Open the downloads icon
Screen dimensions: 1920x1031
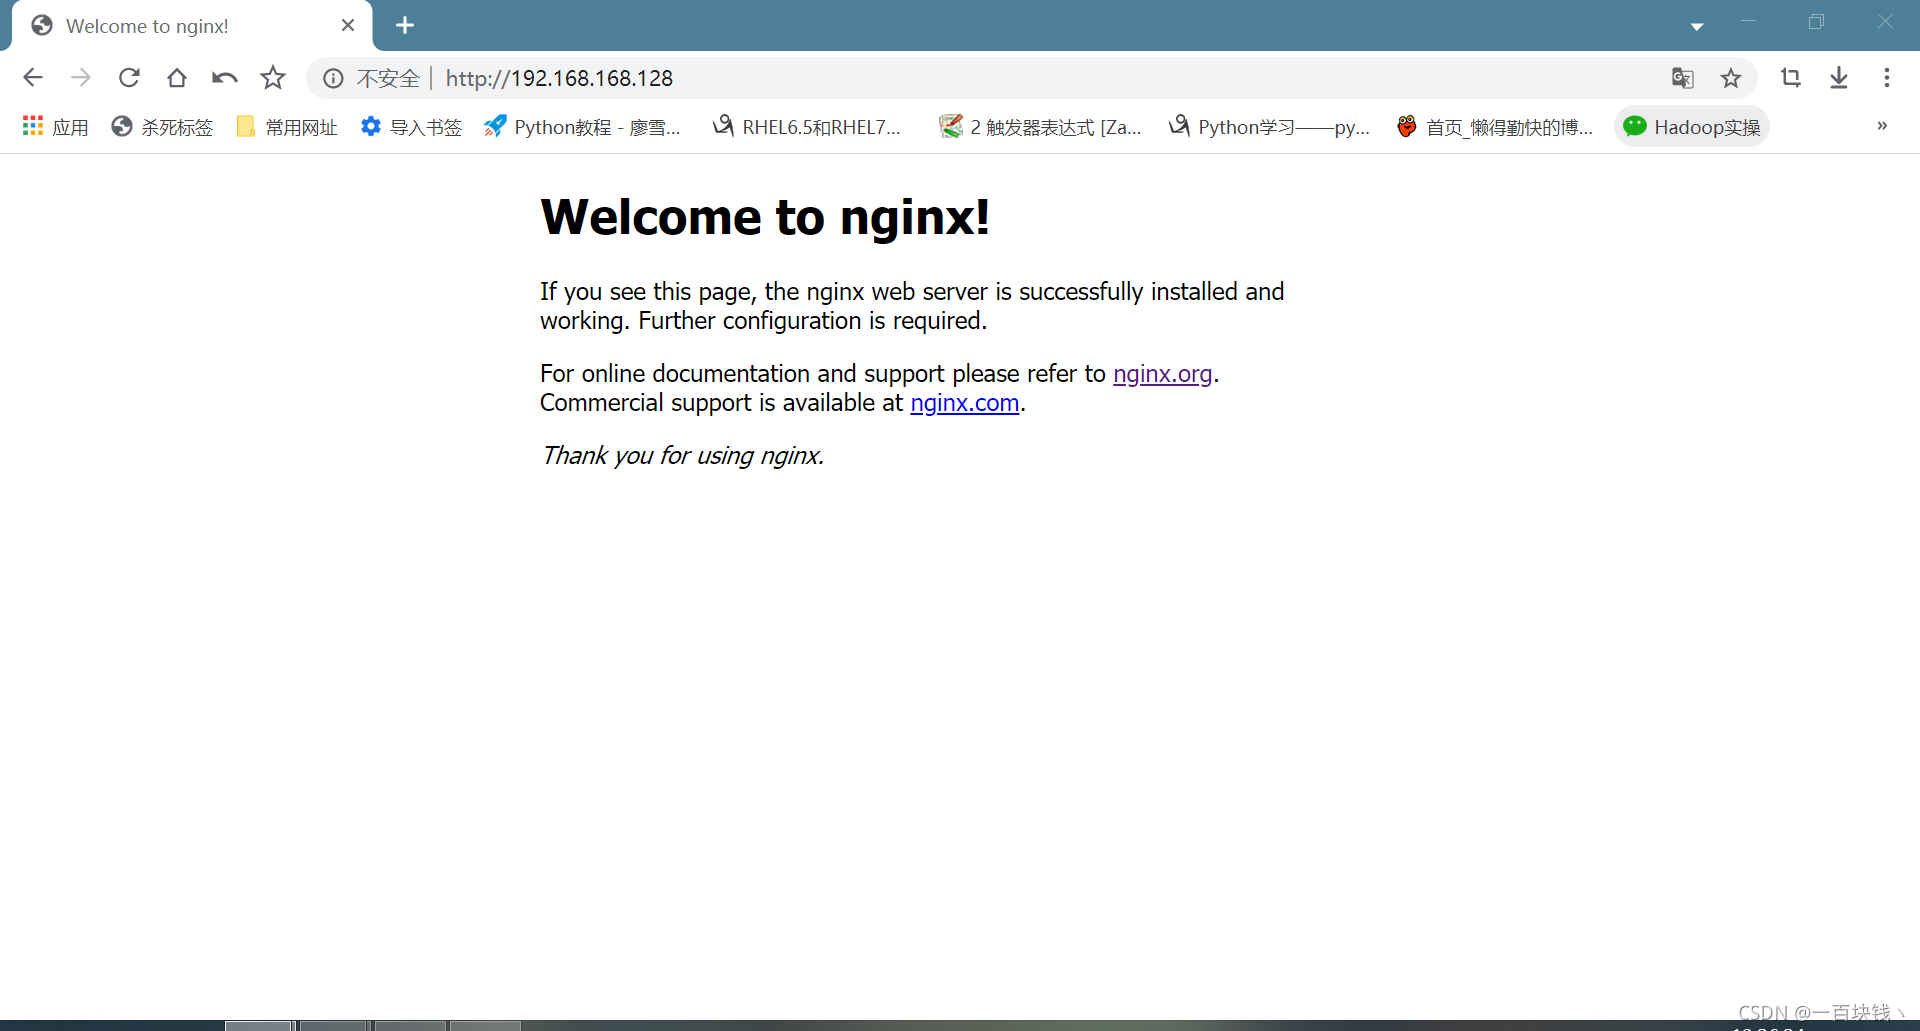tap(1839, 78)
